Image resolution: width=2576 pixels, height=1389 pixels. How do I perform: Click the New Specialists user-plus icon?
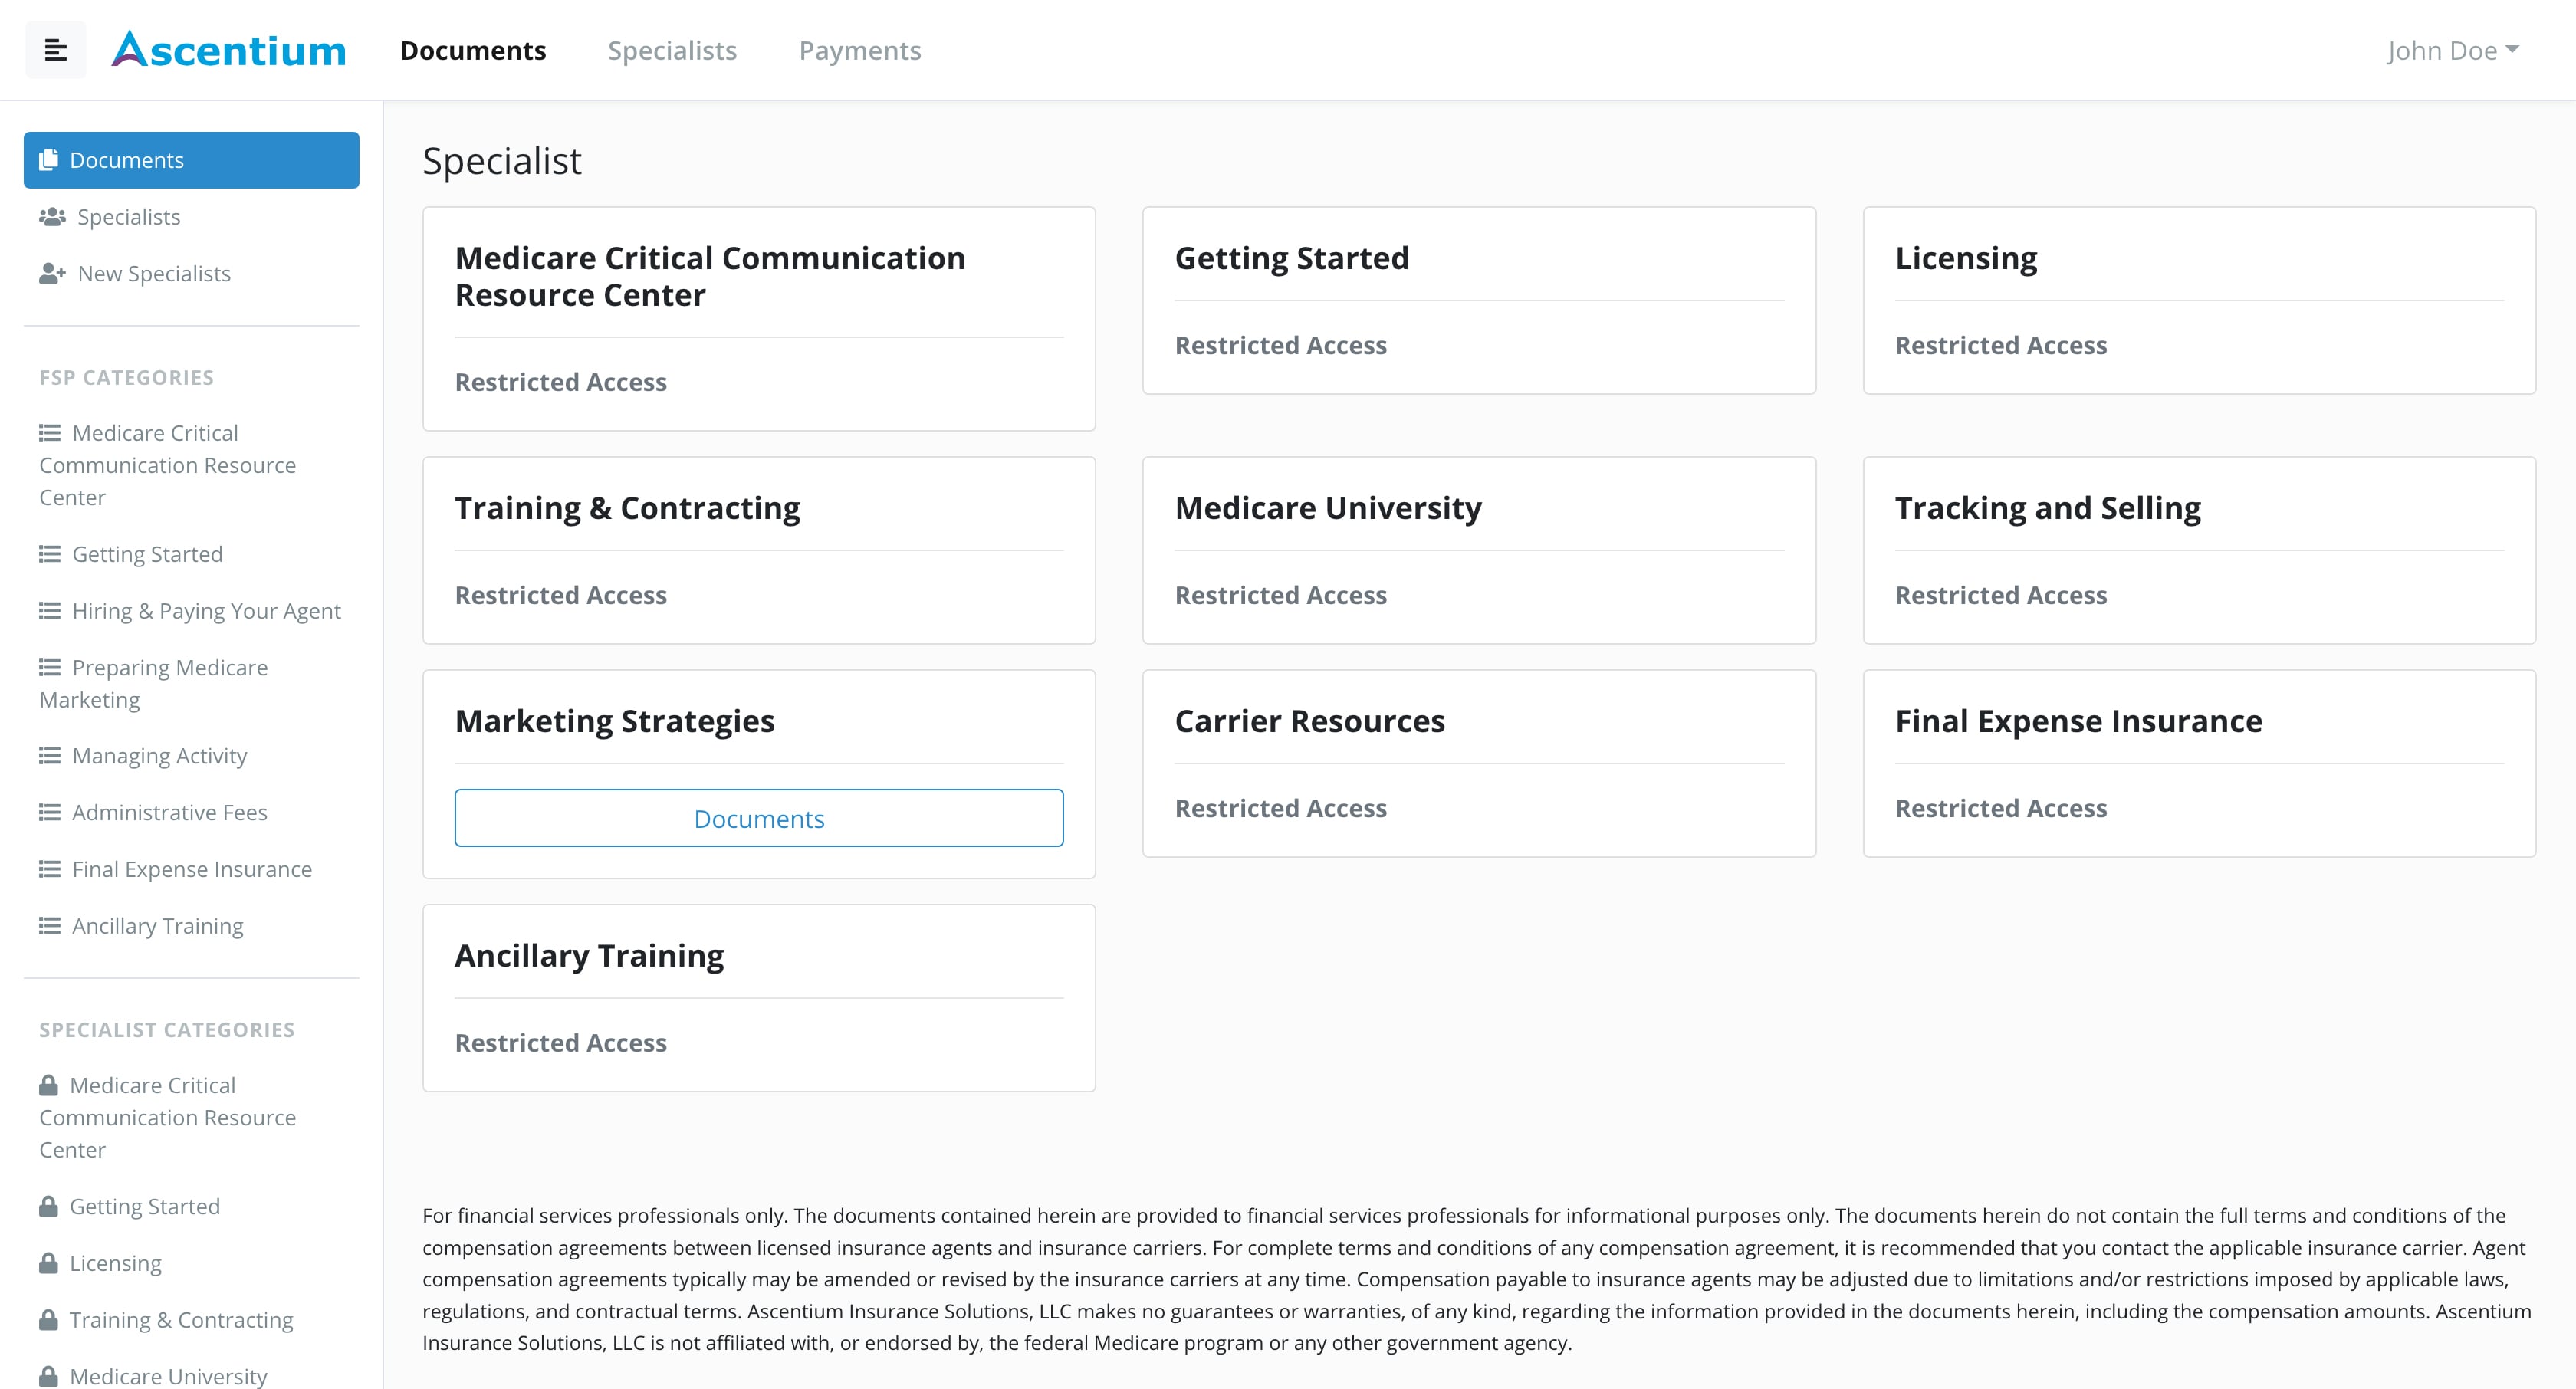(x=52, y=273)
